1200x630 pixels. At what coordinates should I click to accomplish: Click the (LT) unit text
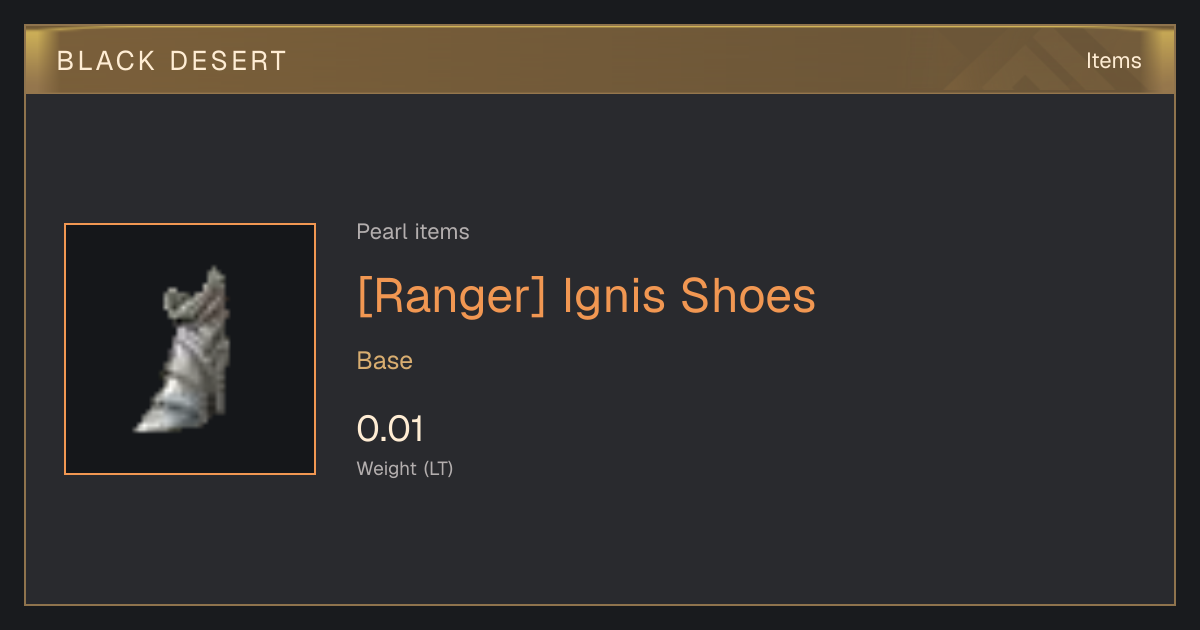pyautogui.click(x=439, y=468)
